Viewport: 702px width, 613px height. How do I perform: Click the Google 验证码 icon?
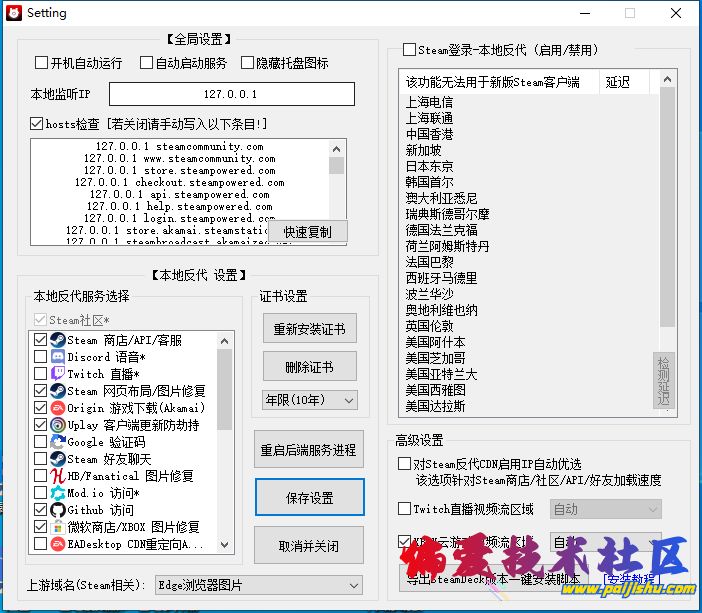pos(58,442)
